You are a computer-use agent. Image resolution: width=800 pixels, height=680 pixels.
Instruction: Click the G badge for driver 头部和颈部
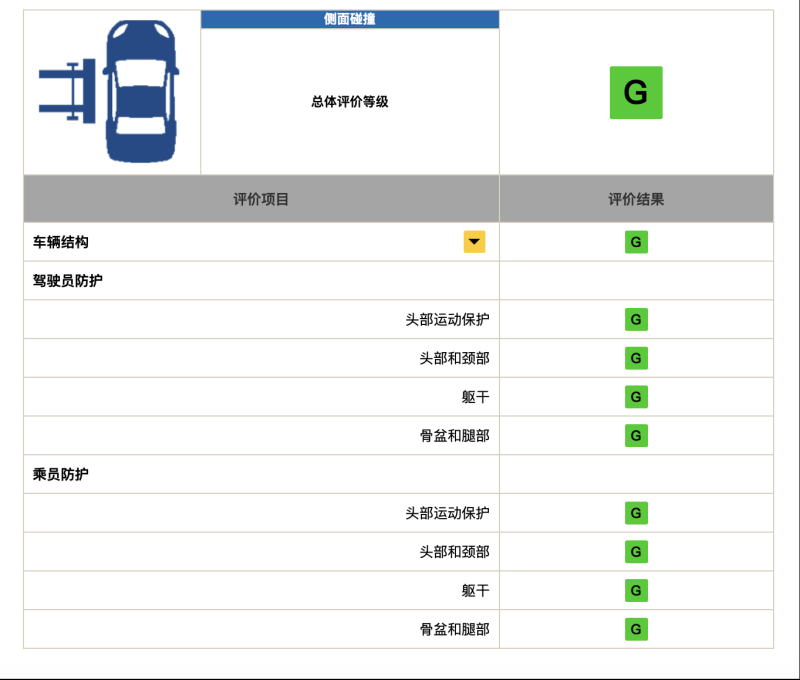[x=636, y=358]
